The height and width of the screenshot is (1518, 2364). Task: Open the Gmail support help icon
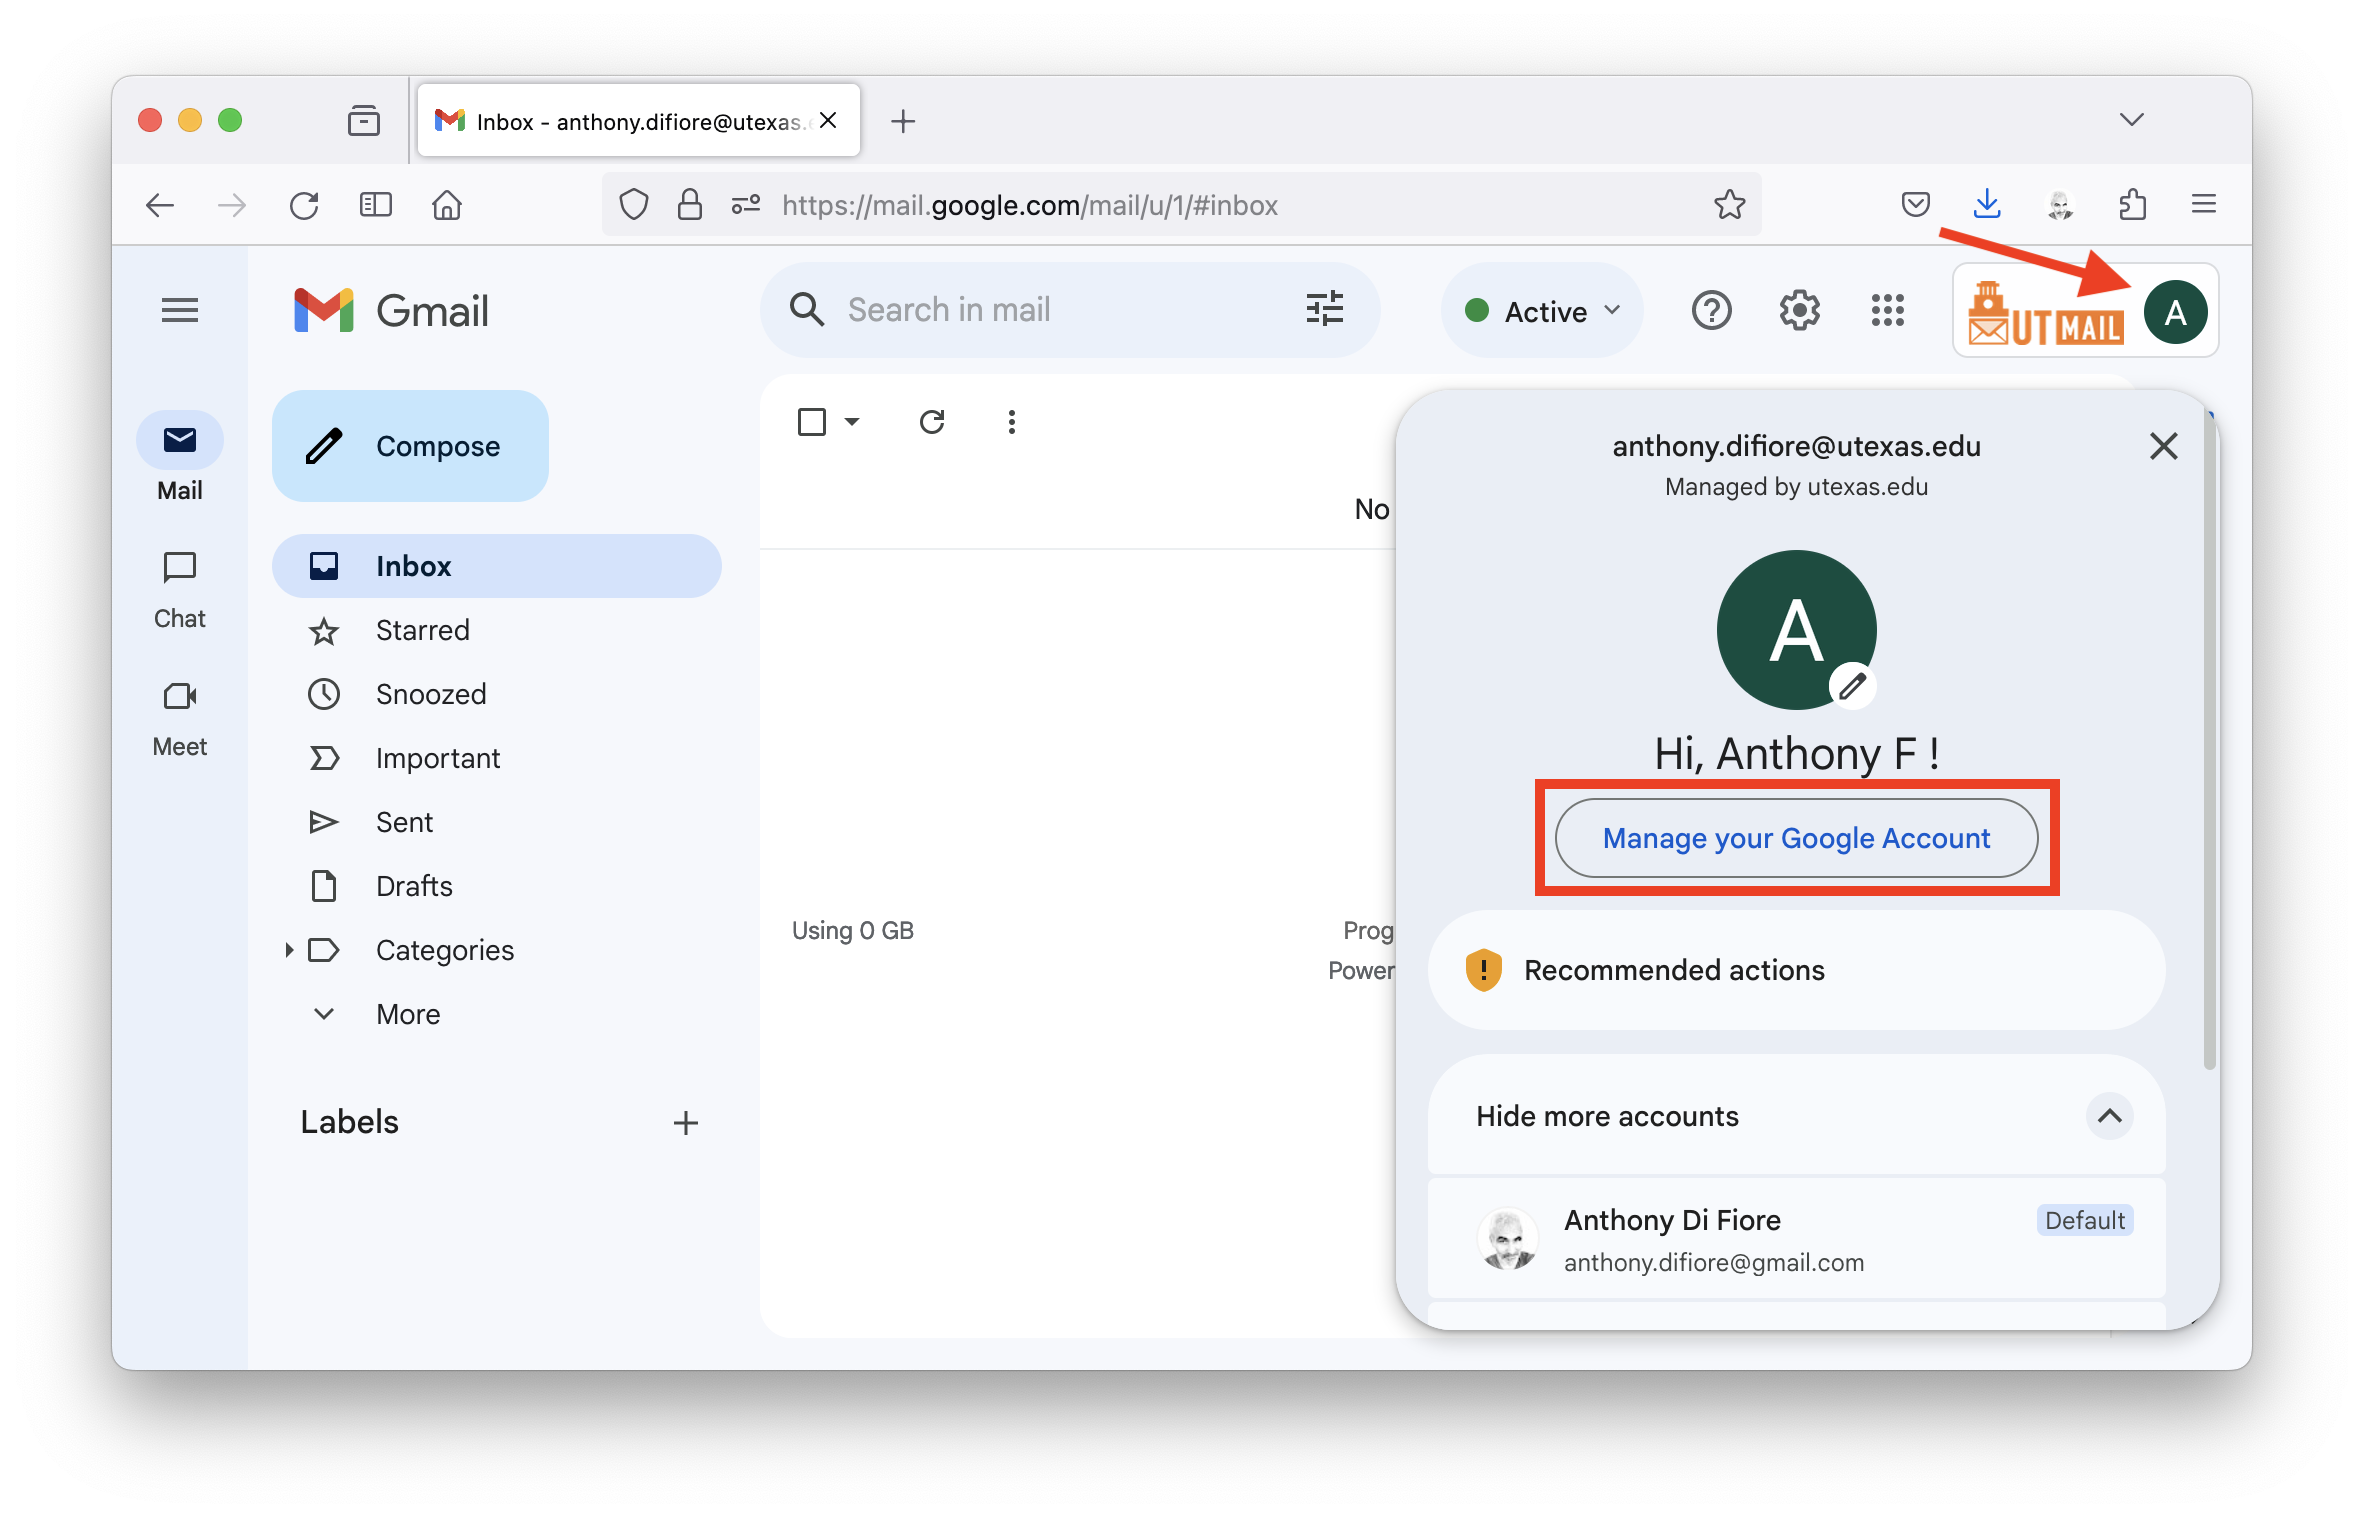[x=1711, y=311]
